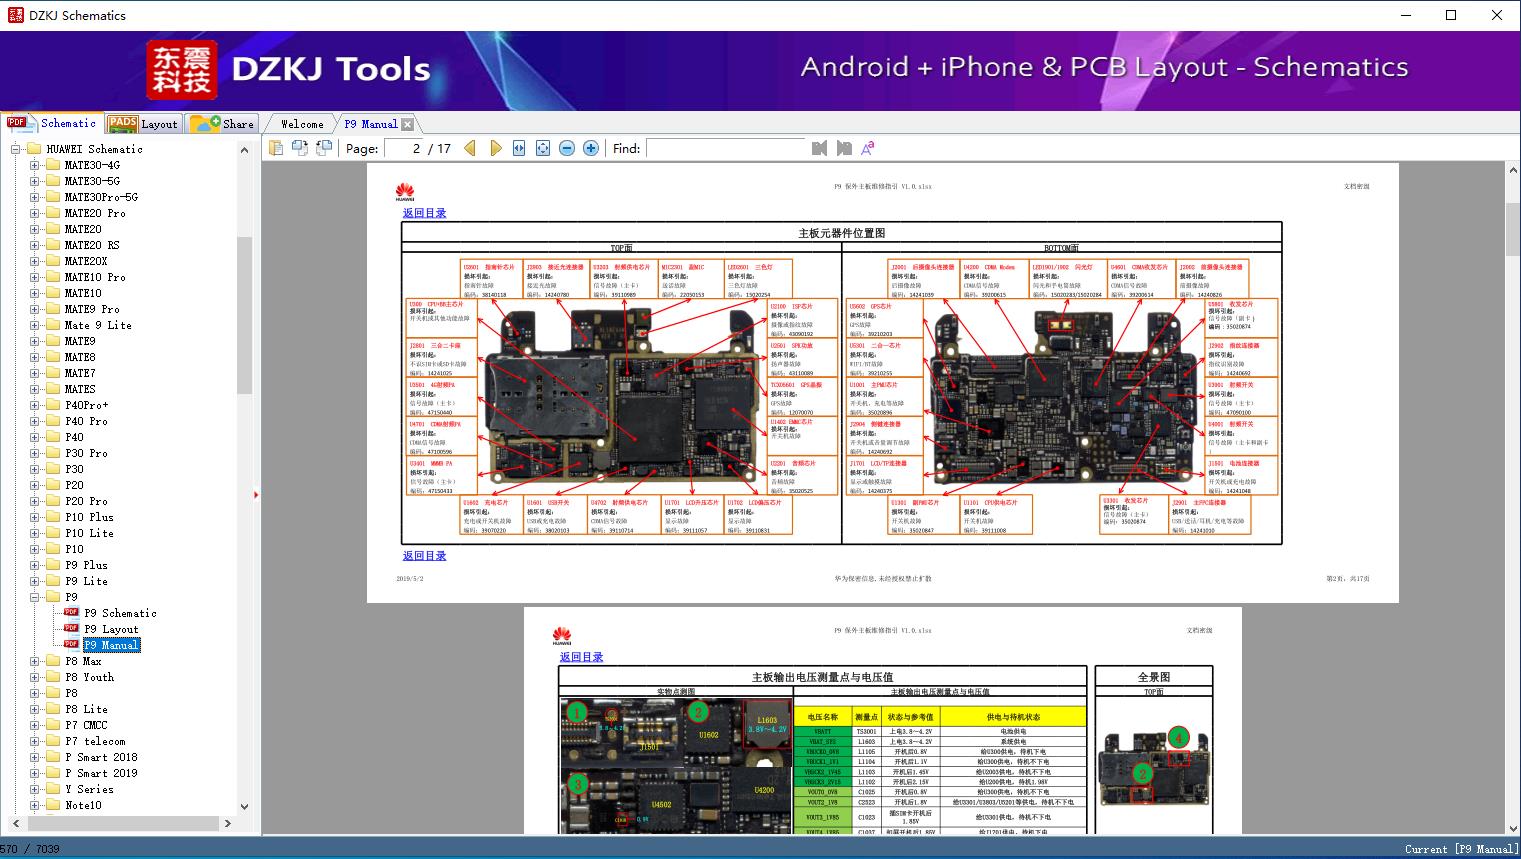The height and width of the screenshot is (859, 1521).
Task: Switch to the Schematic panel tab
Action: click(52, 123)
